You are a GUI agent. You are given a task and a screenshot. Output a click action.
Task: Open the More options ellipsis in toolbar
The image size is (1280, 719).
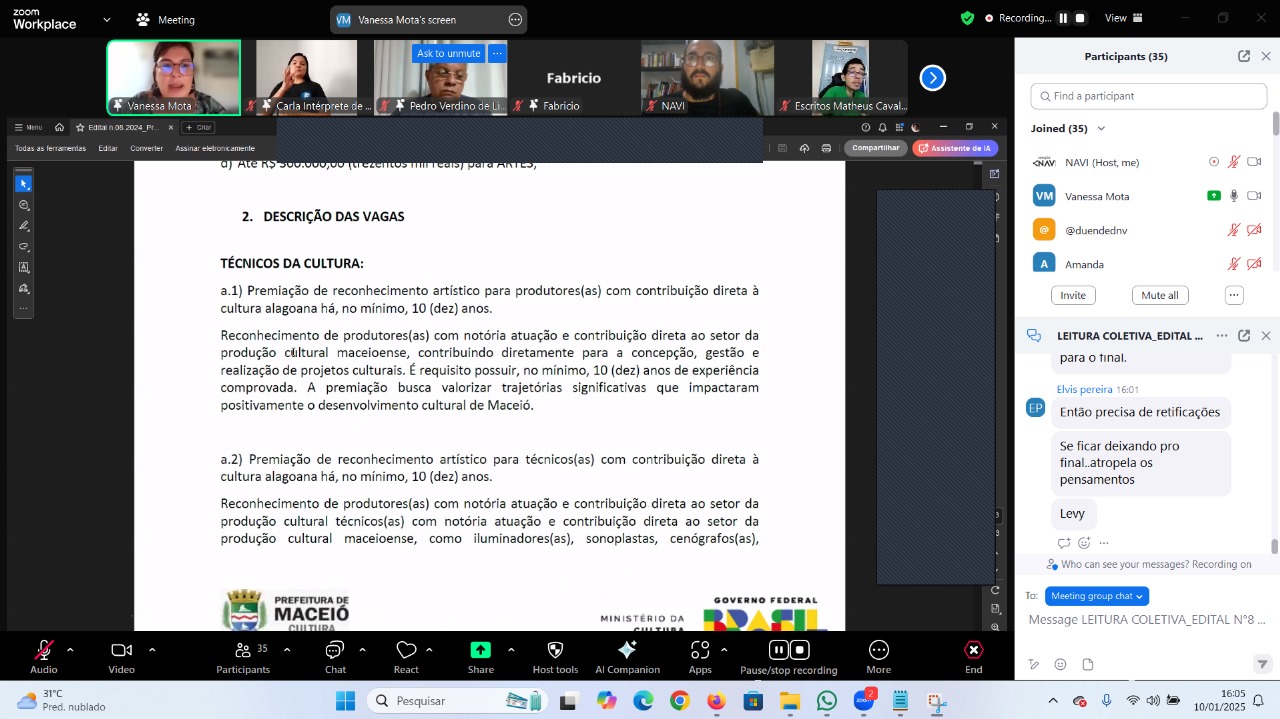[x=879, y=651]
